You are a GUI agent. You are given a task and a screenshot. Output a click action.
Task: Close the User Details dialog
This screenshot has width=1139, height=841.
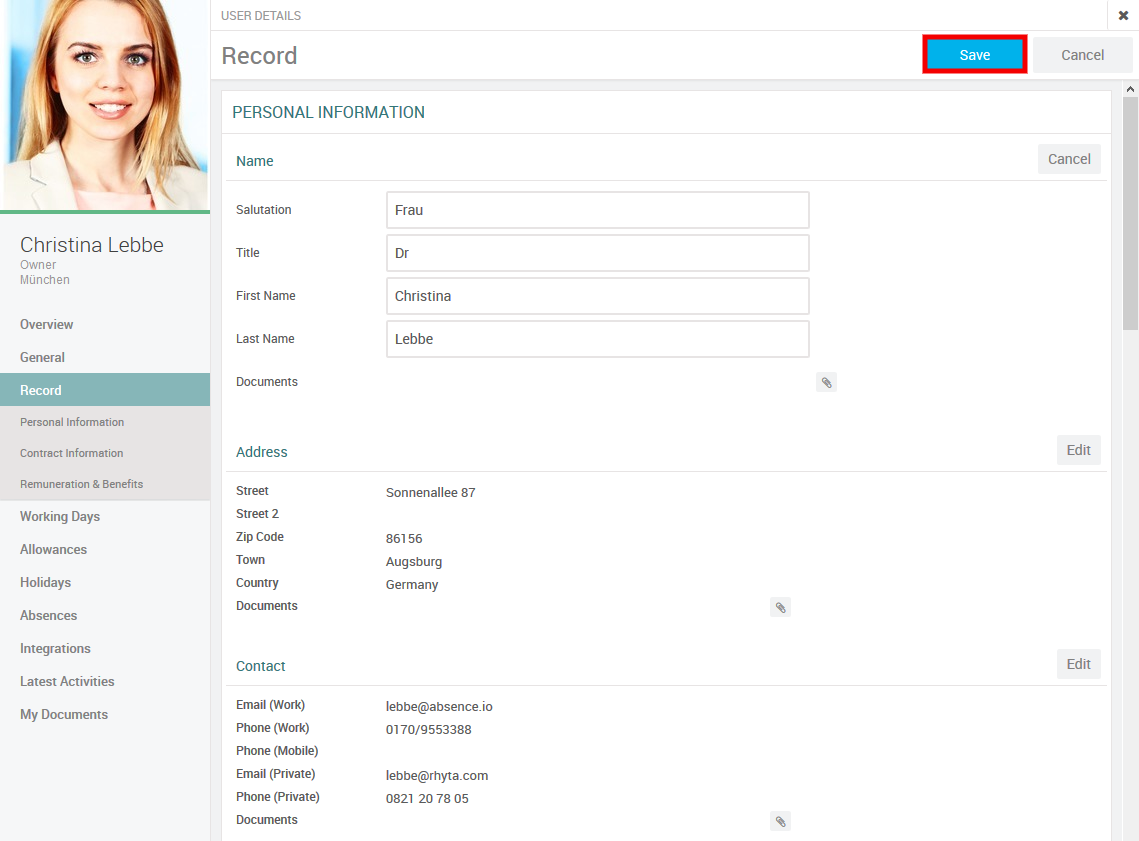1123,15
